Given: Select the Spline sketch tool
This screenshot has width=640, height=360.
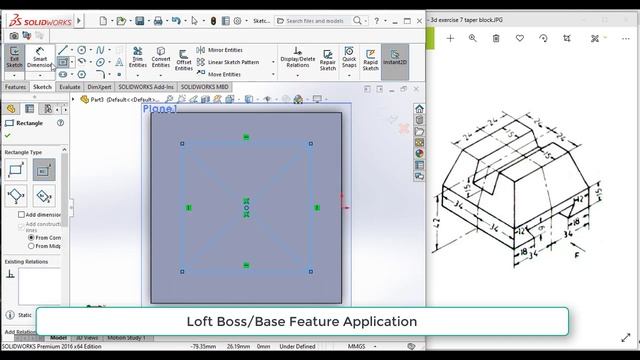Looking at the screenshot, I should (100, 50).
